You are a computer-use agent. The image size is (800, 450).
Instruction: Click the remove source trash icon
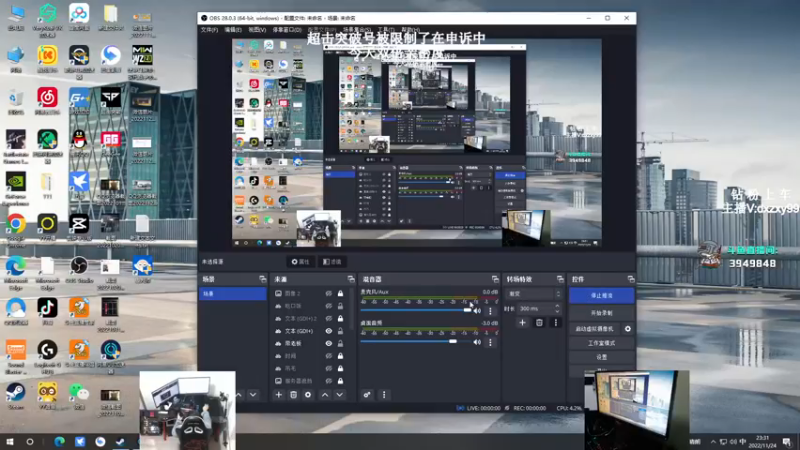coord(293,395)
